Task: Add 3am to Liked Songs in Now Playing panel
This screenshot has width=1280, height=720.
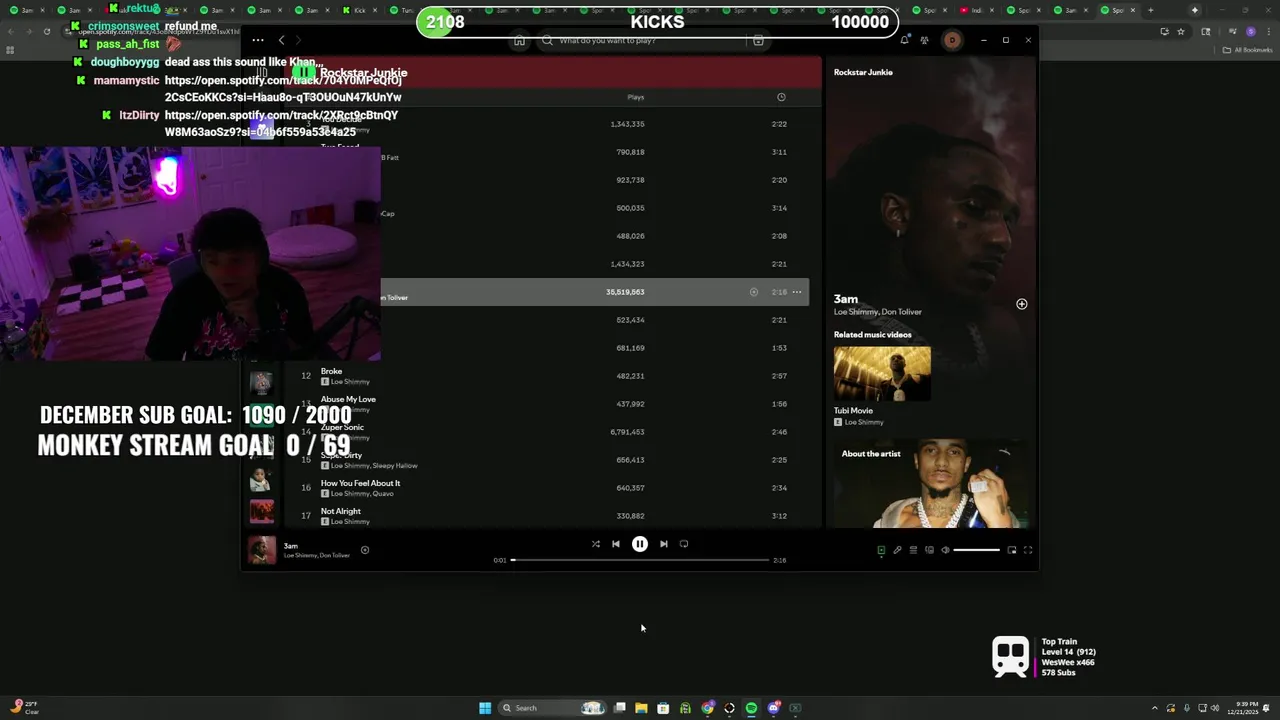Action: pos(1021,304)
